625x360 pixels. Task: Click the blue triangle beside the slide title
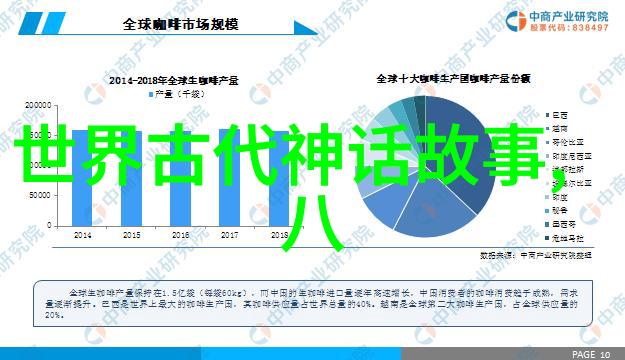[305, 28]
